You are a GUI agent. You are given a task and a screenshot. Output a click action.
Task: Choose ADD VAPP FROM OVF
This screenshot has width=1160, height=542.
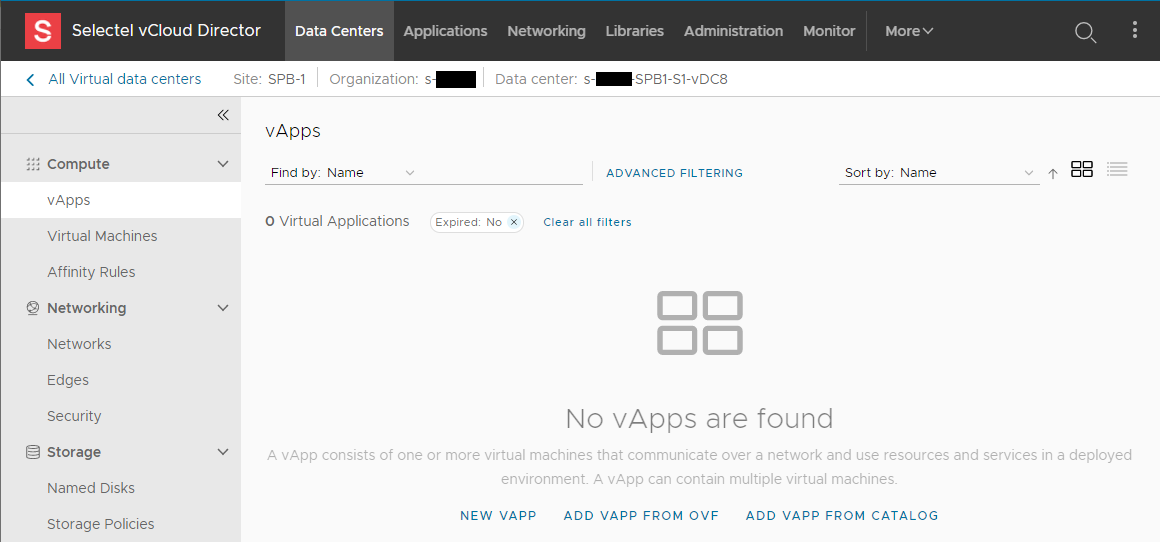641,515
